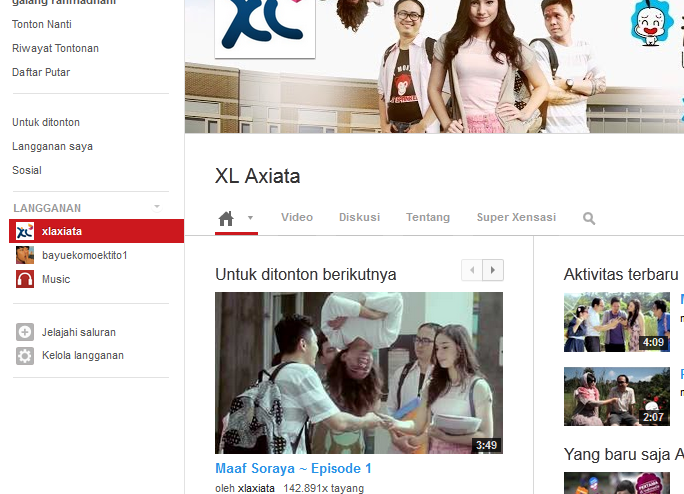
Task: Collapse the LANGGANAN section arrow
Action: point(157,207)
